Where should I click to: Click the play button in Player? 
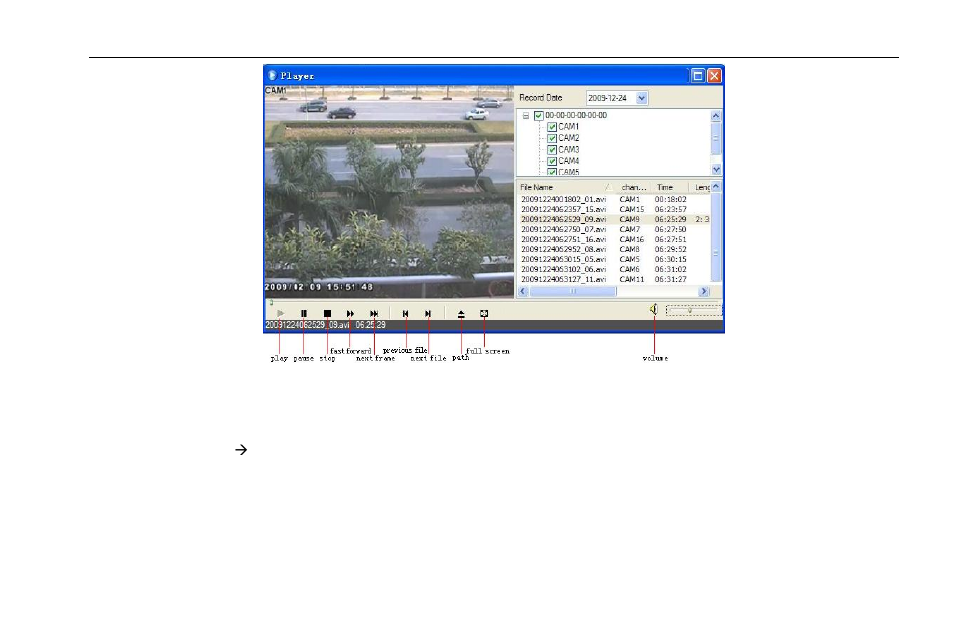pyautogui.click(x=280, y=313)
